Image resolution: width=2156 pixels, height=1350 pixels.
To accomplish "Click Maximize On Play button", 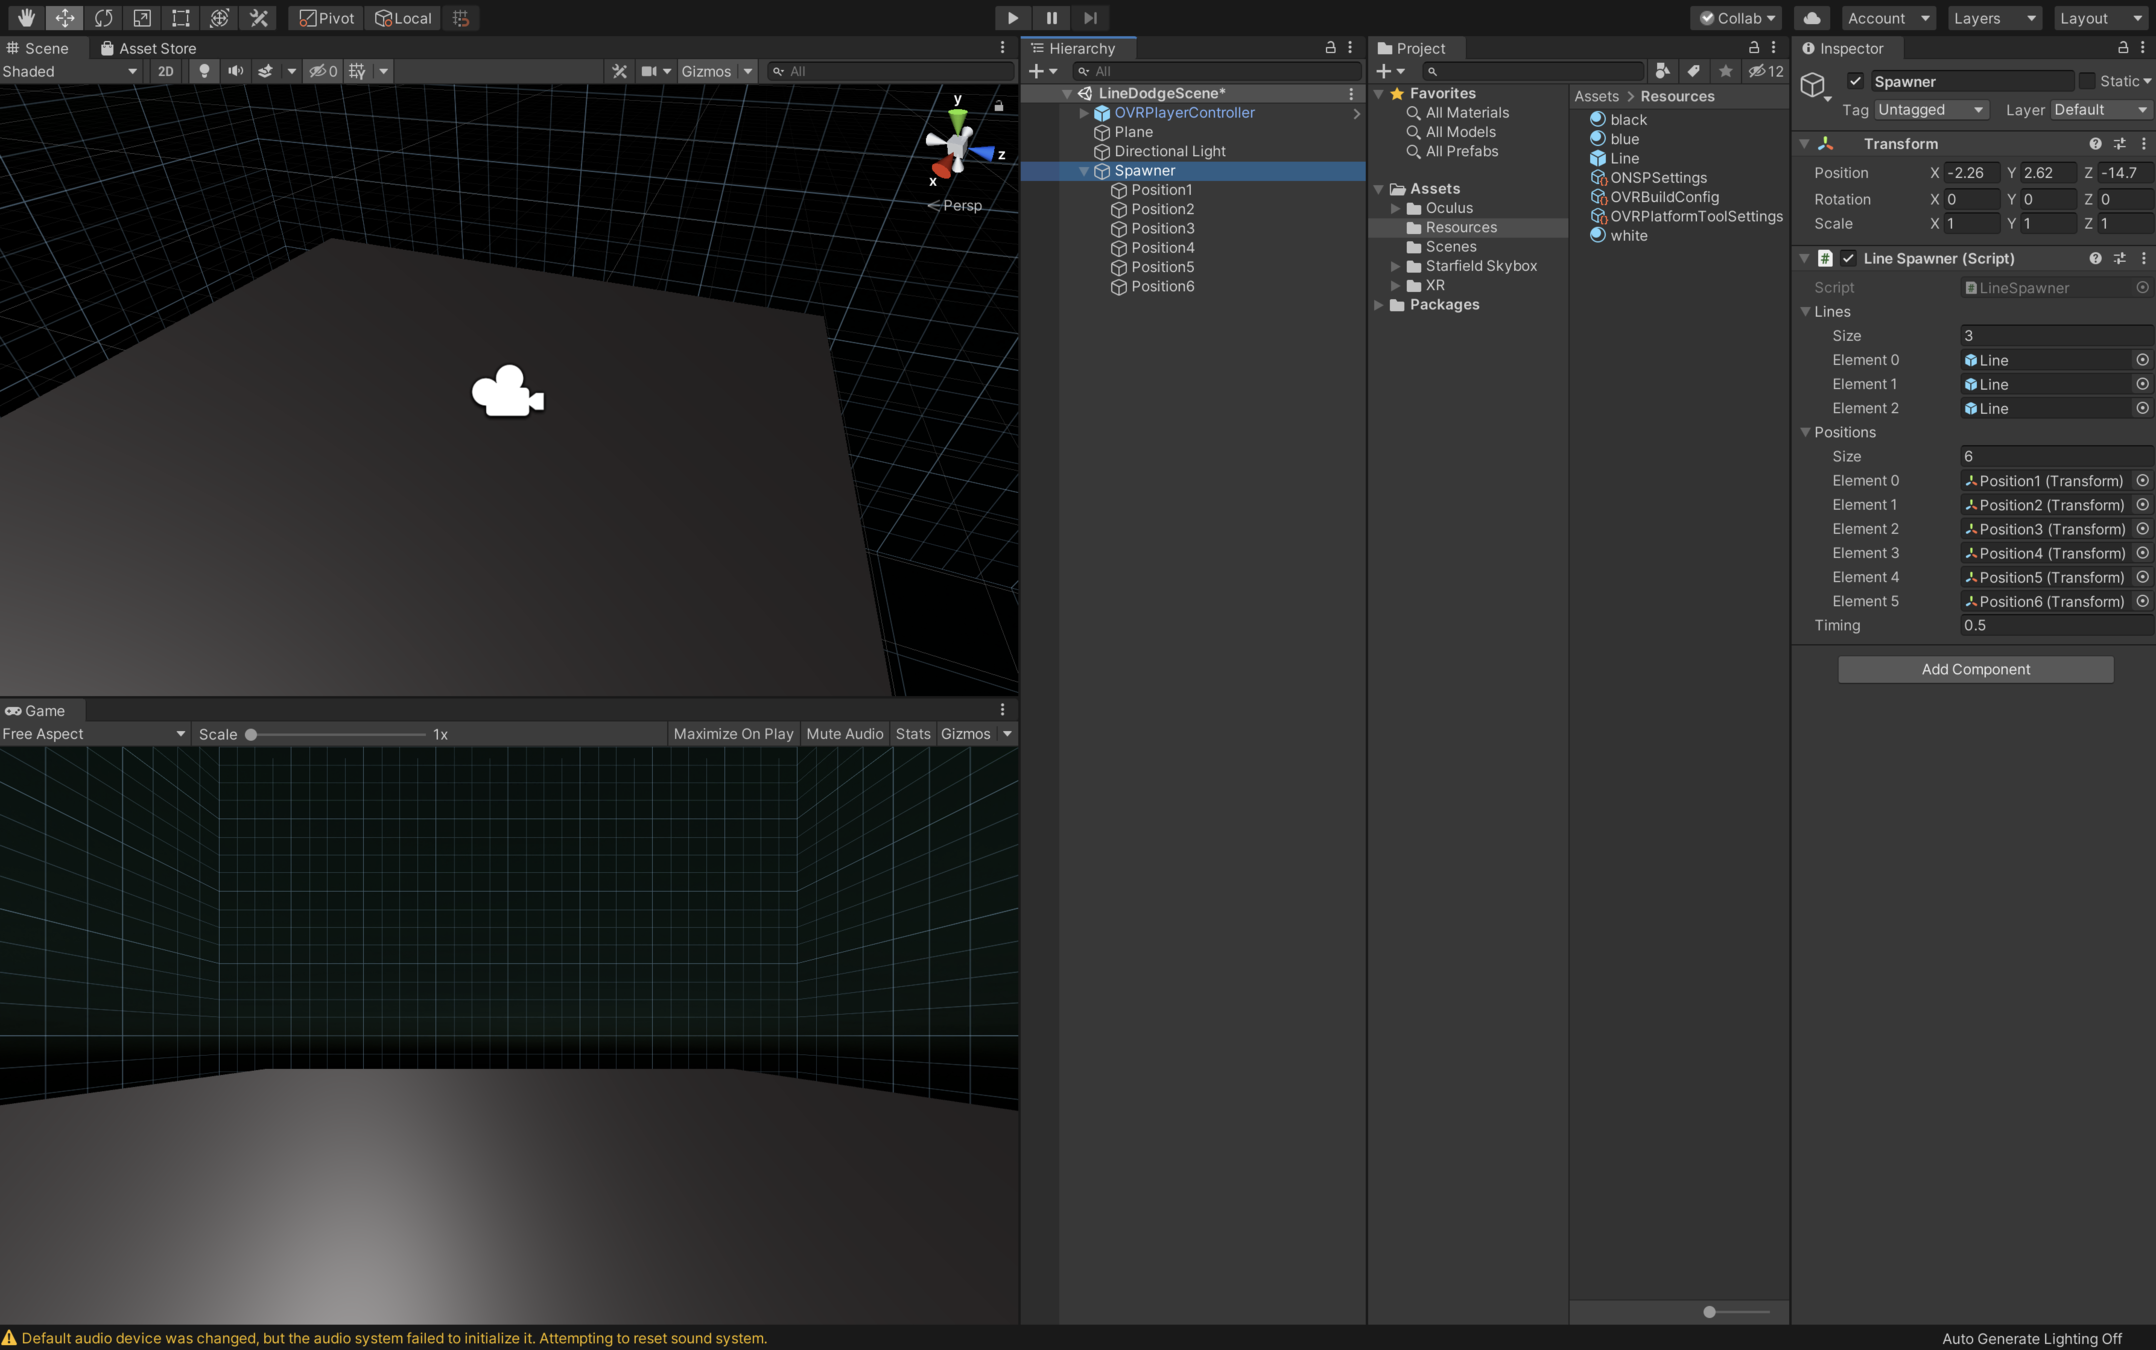I will pos(733,734).
